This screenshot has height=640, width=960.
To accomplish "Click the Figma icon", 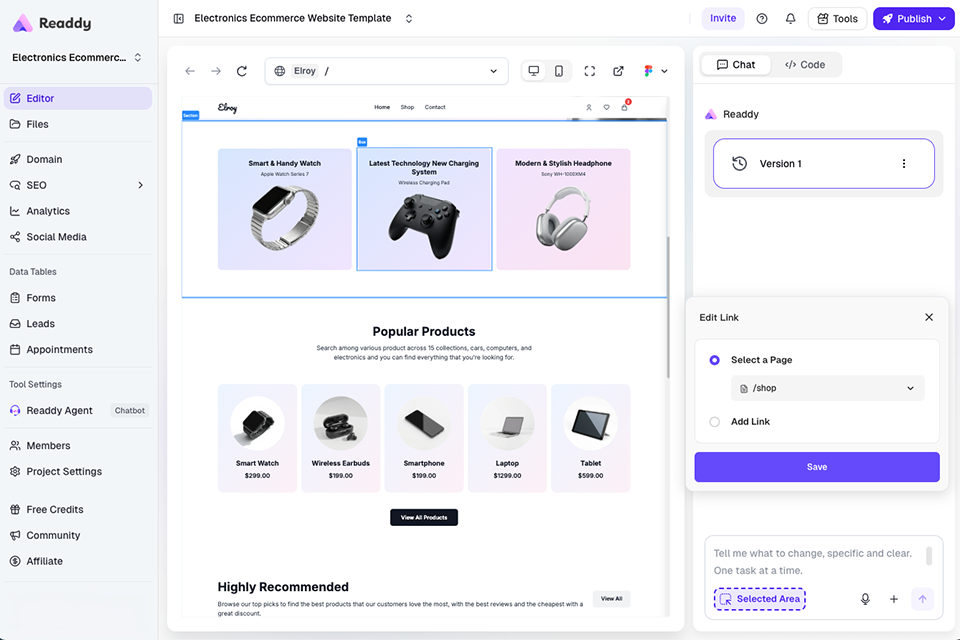I will 648,71.
